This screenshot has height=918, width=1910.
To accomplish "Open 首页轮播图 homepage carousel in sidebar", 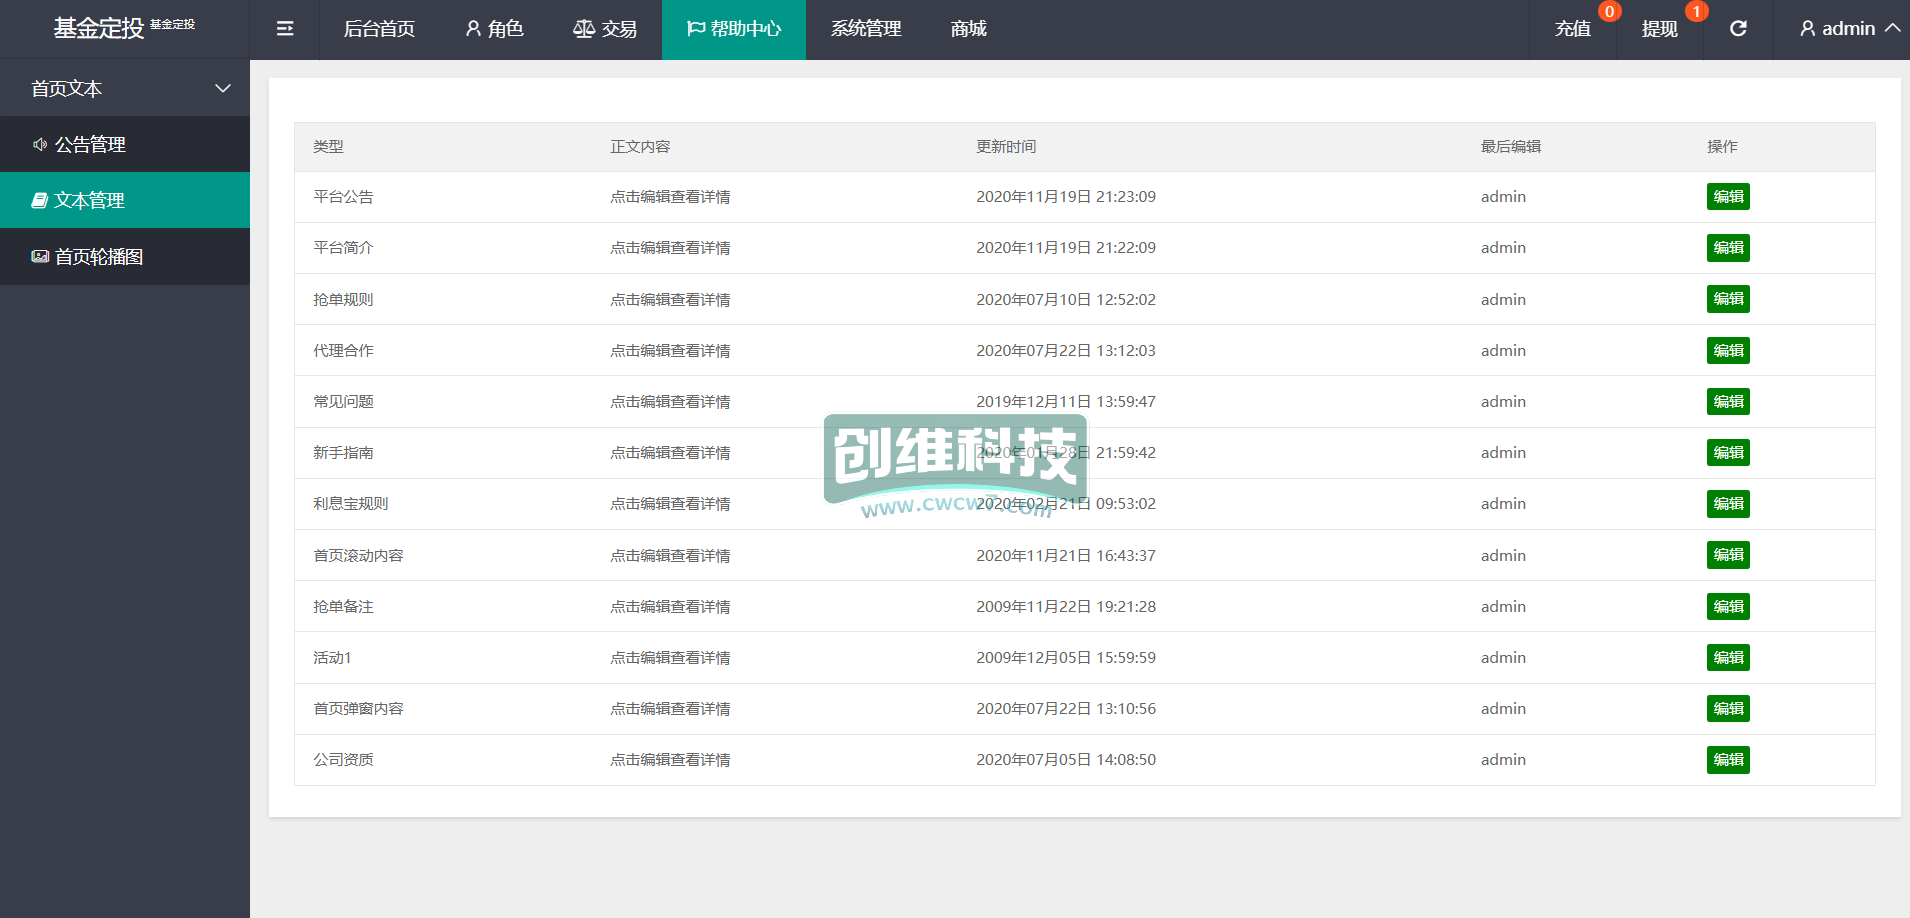I will click(98, 257).
